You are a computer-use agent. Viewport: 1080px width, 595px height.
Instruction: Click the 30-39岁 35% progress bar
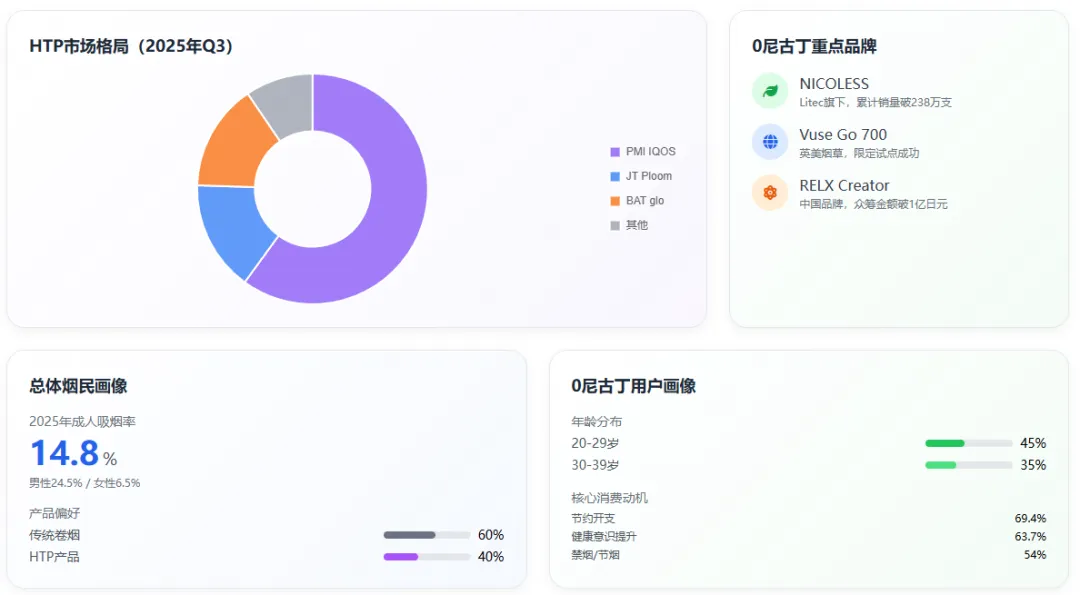(x=968, y=465)
